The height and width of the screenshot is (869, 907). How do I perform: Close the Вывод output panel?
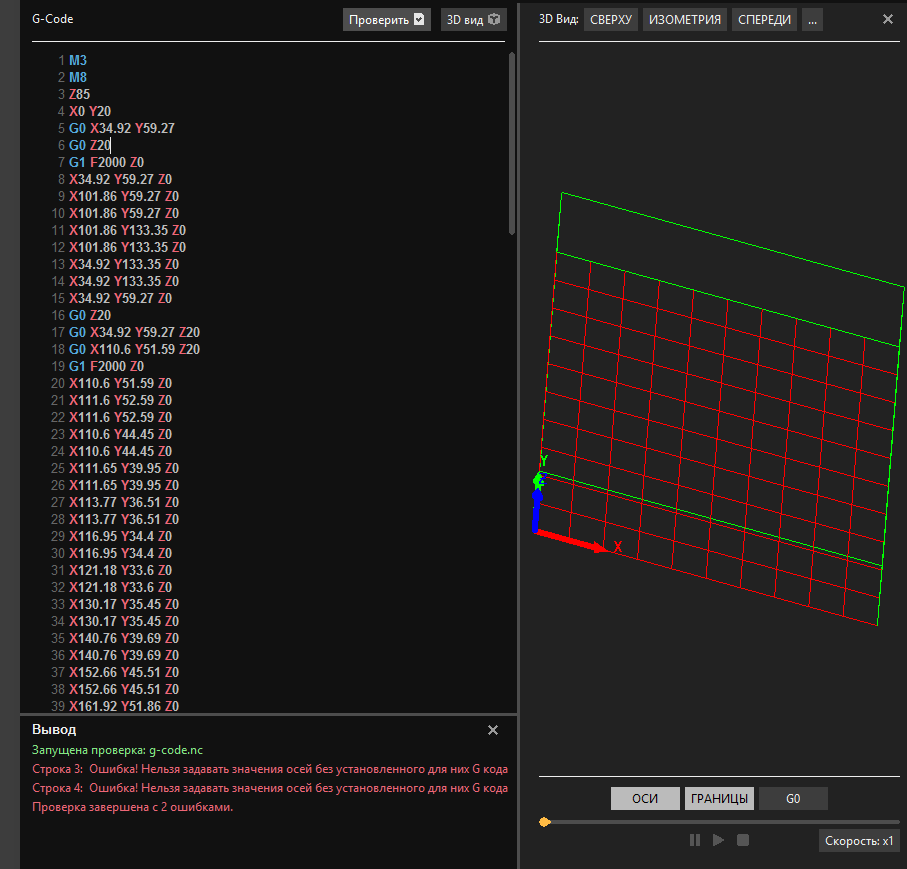point(493,730)
